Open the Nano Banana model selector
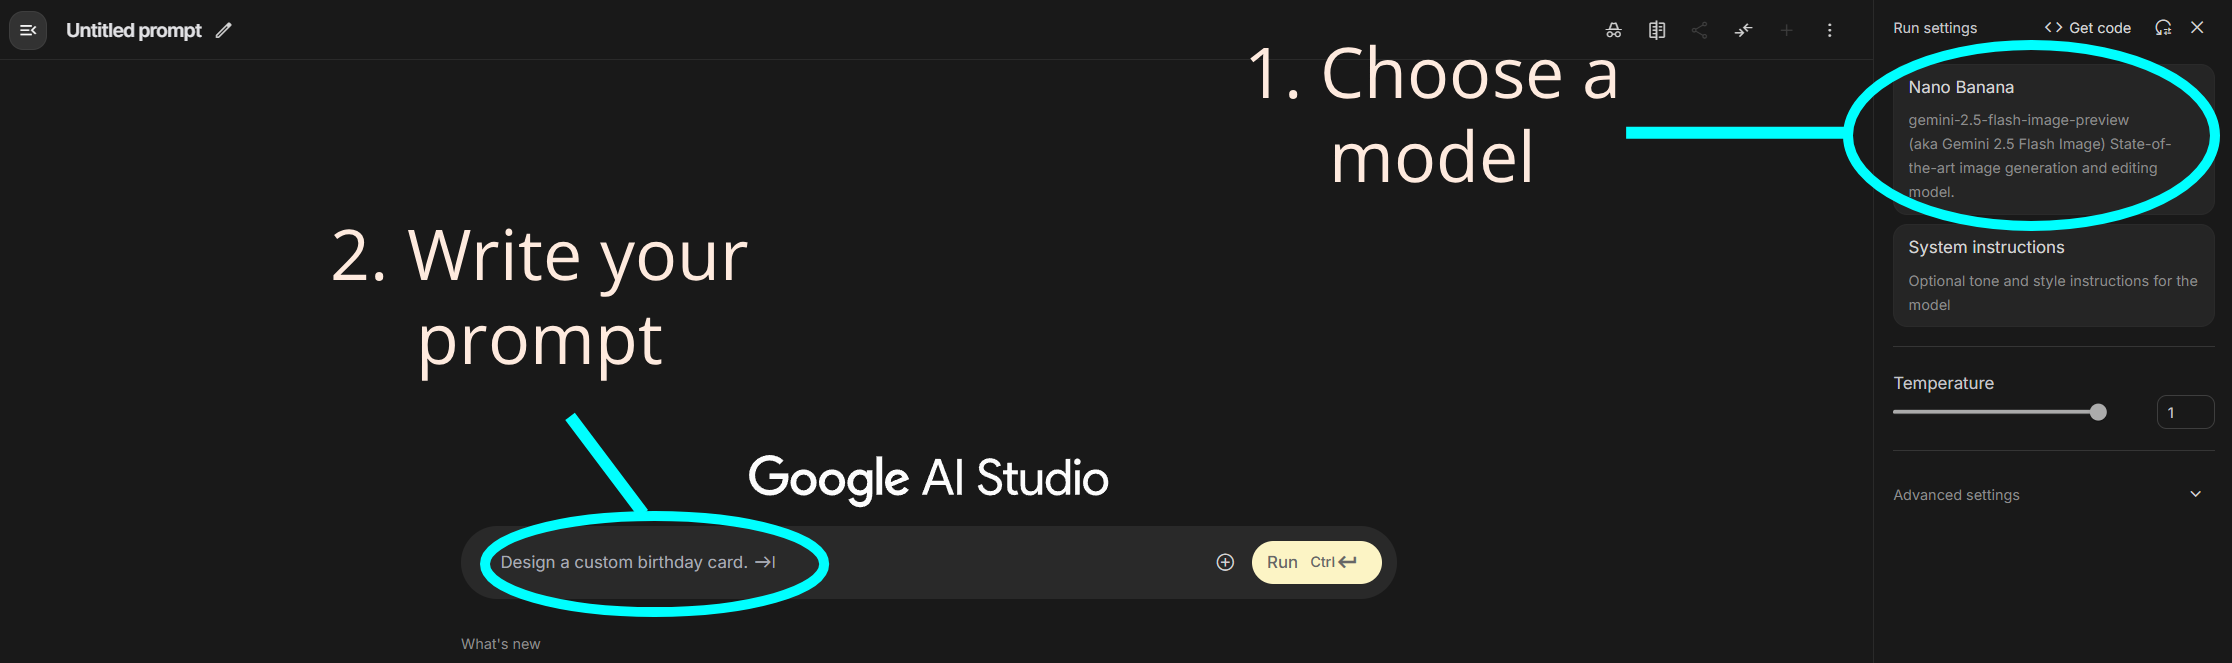Image resolution: width=2232 pixels, height=663 pixels. coord(2053,139)
